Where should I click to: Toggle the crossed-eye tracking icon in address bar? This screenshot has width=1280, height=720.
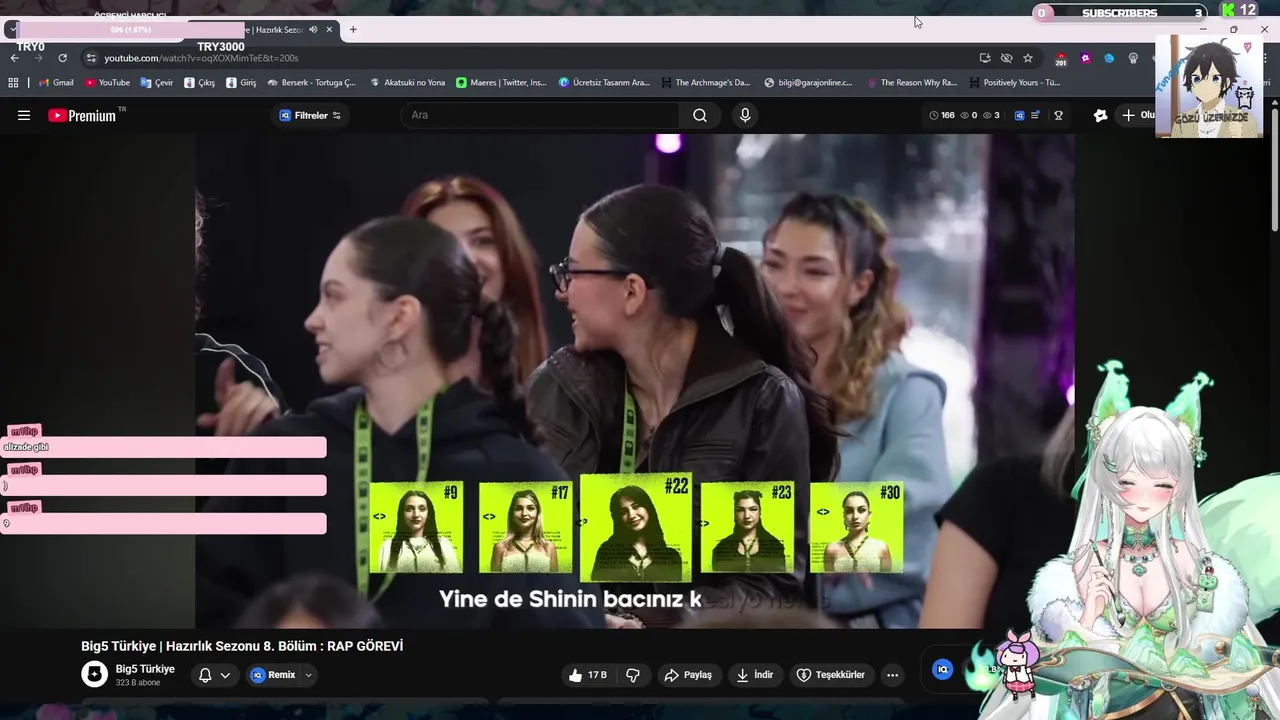[1007, 58]
